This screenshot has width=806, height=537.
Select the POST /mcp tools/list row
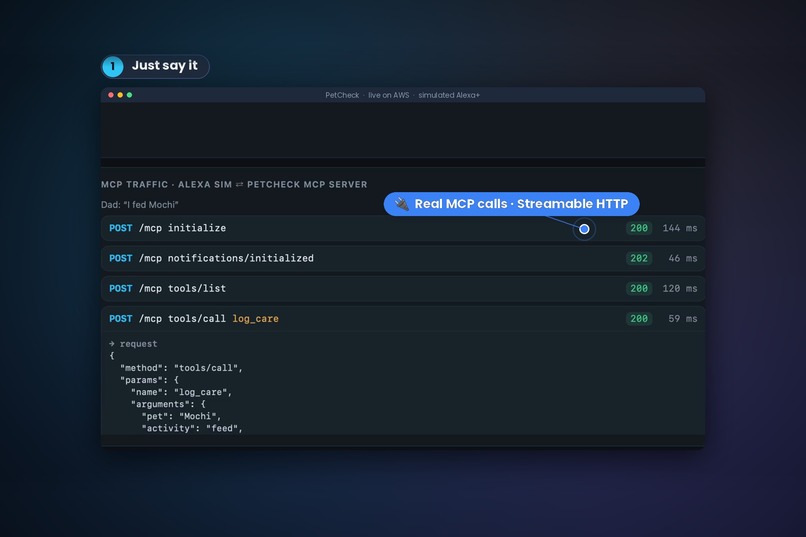point(402,289)
